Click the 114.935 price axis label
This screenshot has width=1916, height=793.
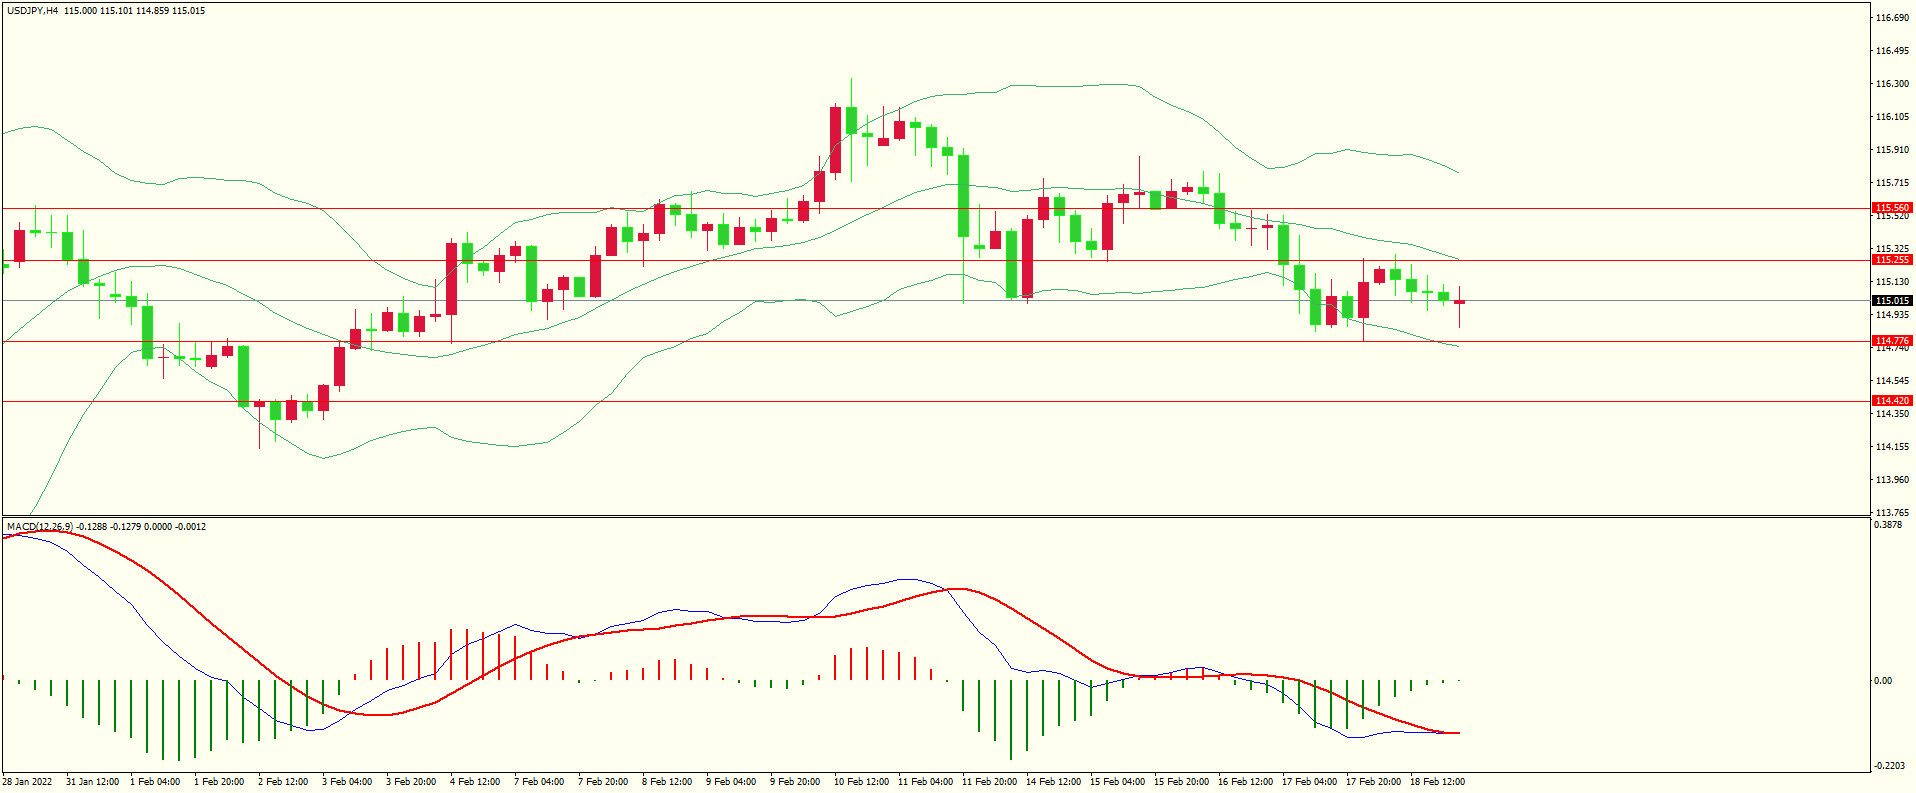coord(1892,315)
